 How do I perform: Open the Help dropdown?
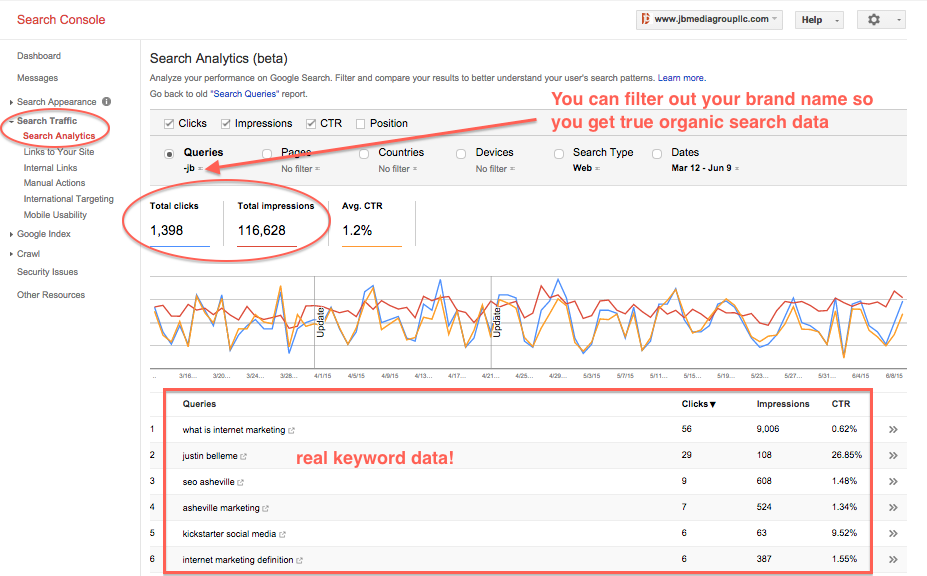pyautogui.click(x=819, y=20)
